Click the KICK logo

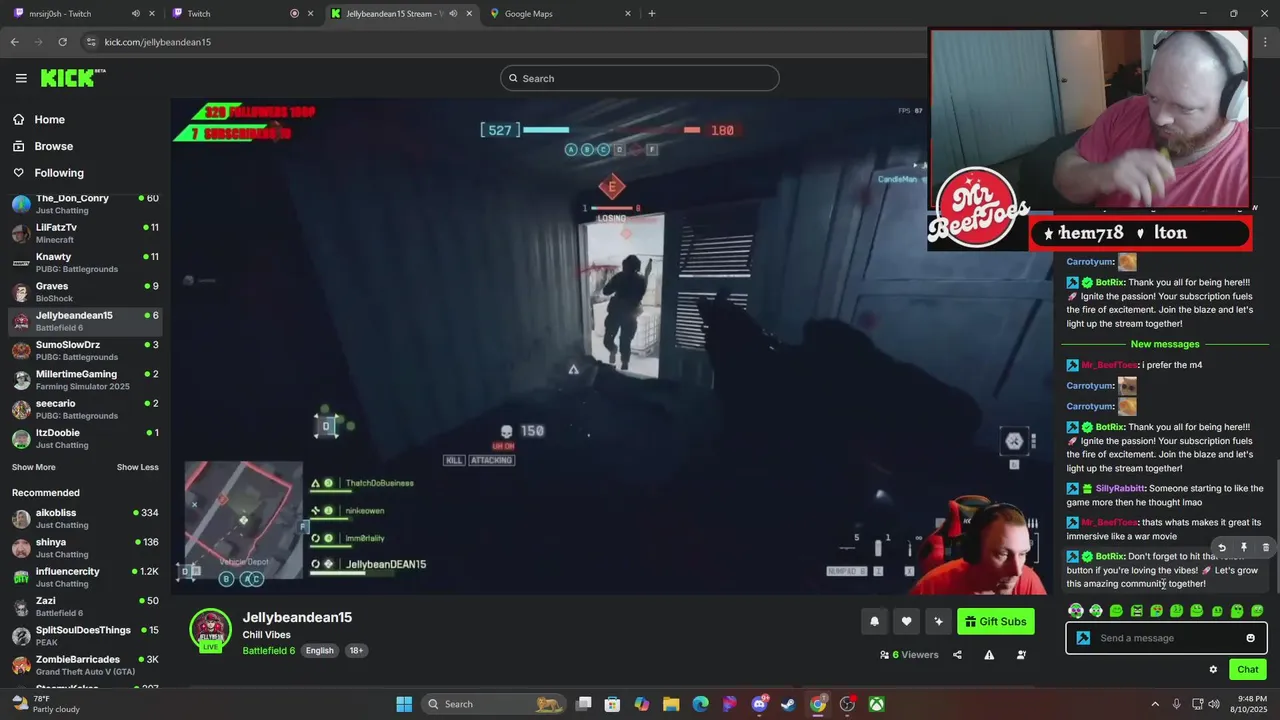pyautogui.click(x=72, y=78)
